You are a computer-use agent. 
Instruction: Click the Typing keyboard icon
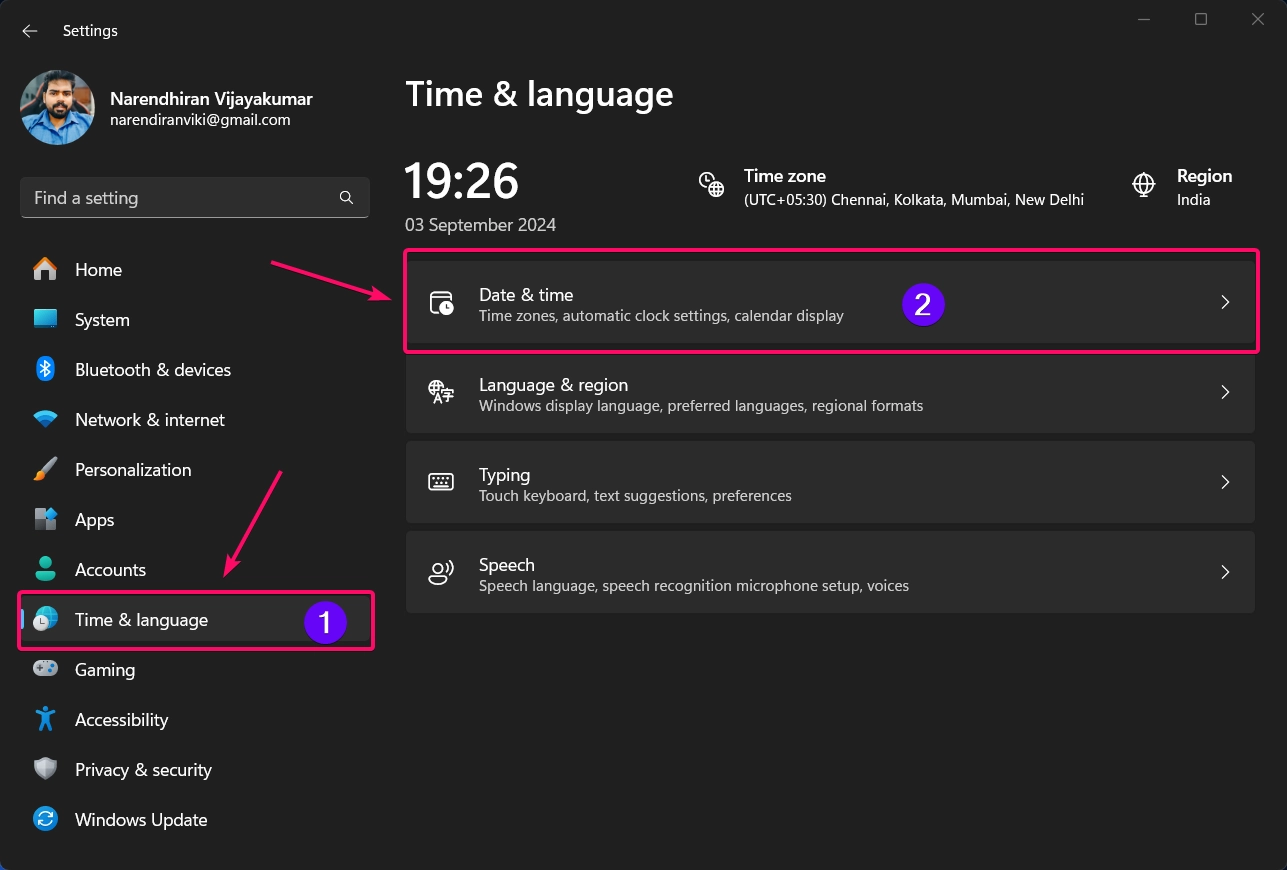(441, 482)
